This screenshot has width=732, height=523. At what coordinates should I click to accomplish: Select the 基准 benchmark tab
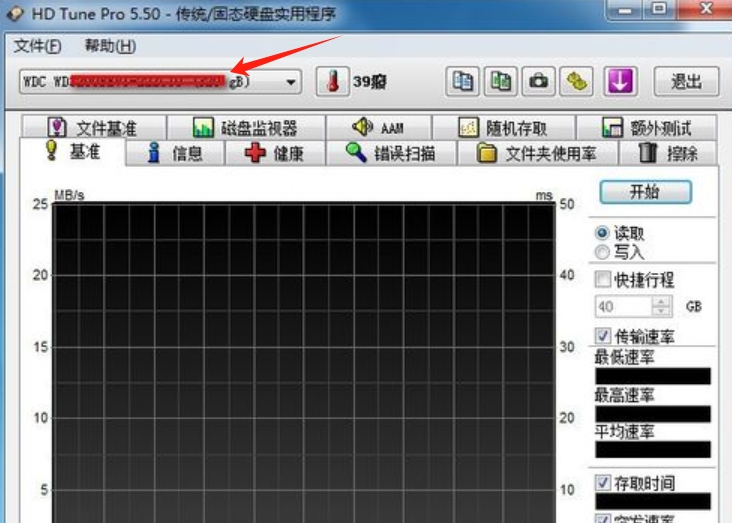pyautogui.click(x=73, y=151)
